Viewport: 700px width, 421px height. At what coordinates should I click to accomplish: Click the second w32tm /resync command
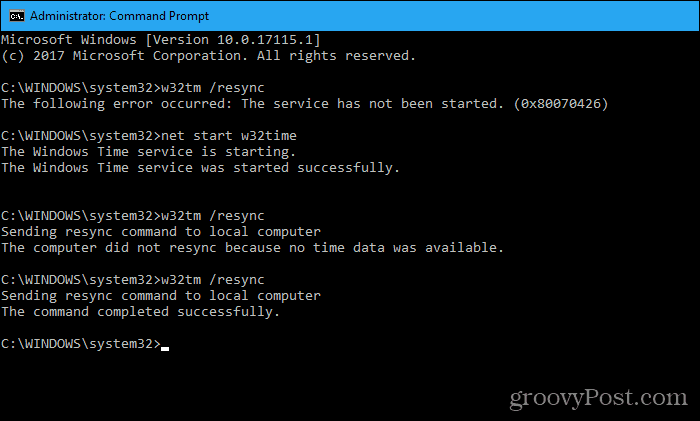pos(212,216)
